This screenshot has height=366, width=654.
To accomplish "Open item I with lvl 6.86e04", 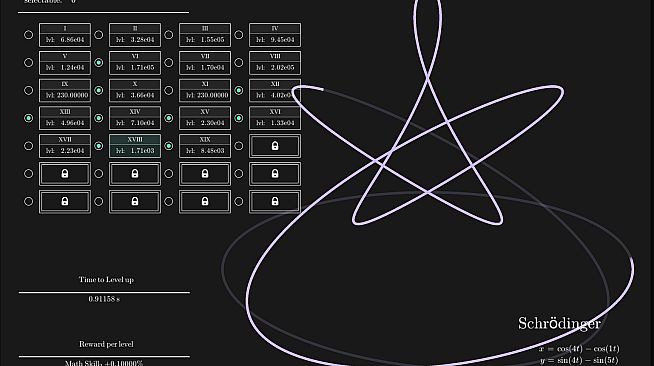I will tap(65, 35).
